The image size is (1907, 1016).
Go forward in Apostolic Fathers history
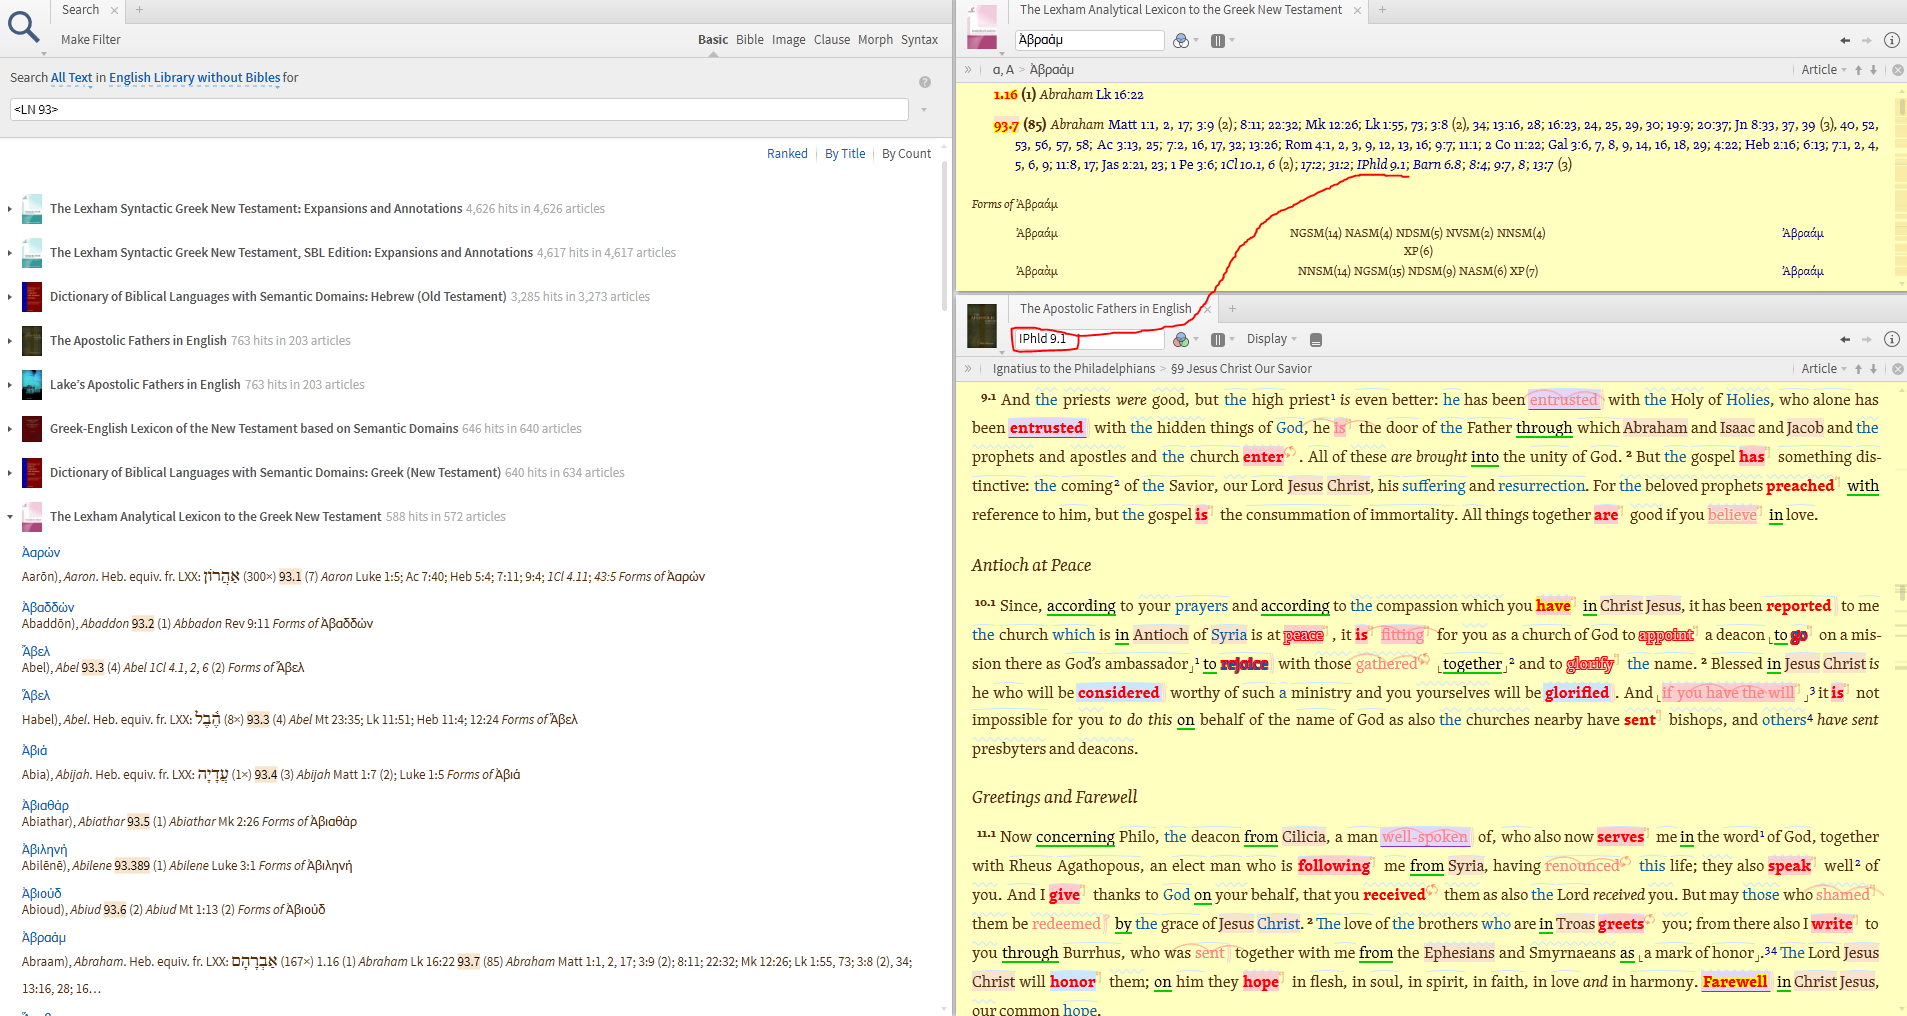tap(1866, 340)
